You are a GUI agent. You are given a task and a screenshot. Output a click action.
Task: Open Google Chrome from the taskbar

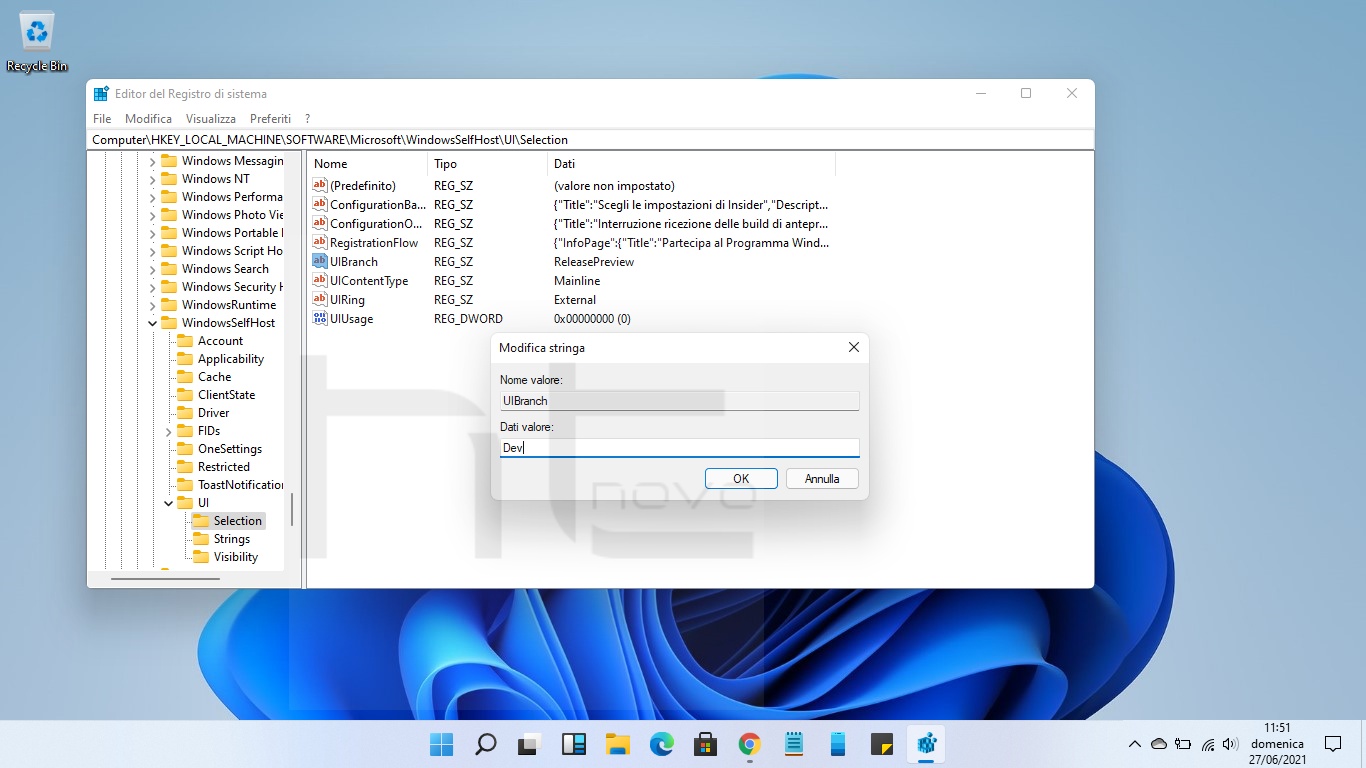[750, 744]
